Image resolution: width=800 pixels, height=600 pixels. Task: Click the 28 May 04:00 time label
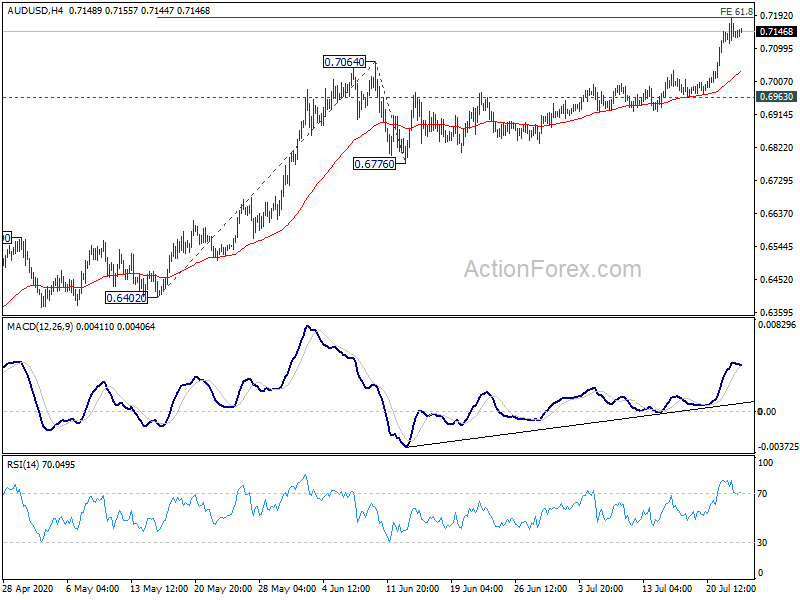tap(287, 589)
